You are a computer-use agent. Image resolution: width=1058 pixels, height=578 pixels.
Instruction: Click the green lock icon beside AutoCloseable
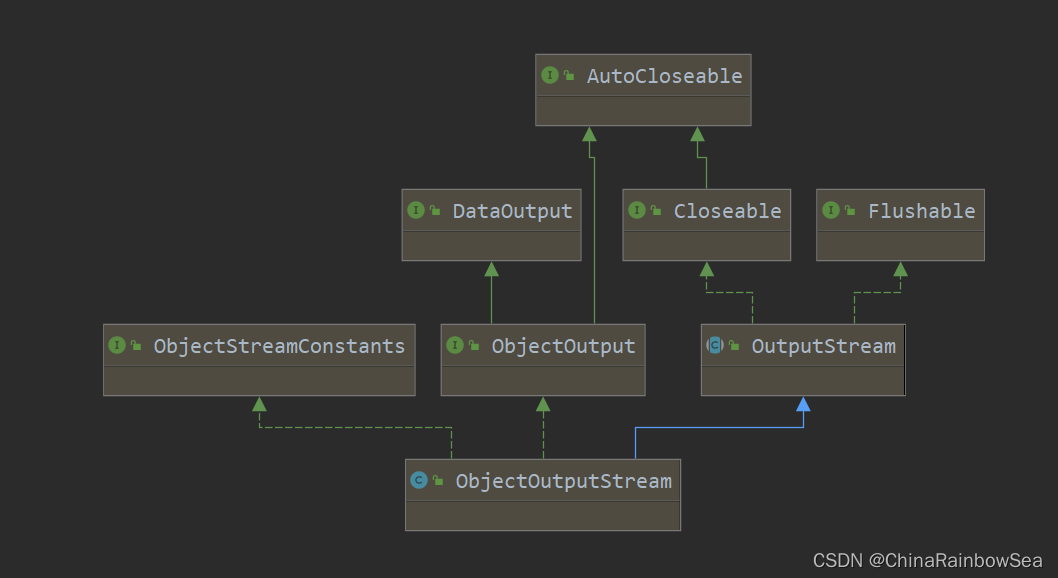[x=569, y=76]
